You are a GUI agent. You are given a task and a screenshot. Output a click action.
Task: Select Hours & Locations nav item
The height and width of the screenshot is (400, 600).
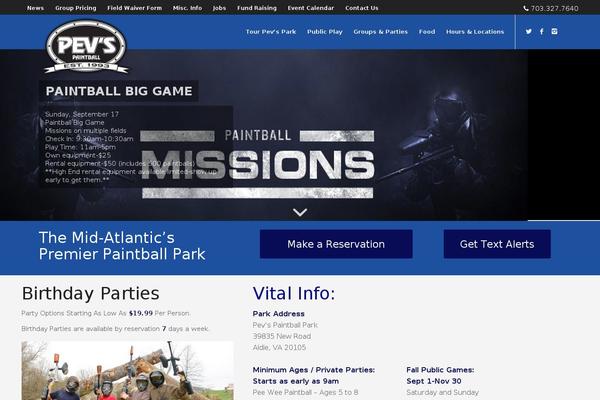(475, 32)
